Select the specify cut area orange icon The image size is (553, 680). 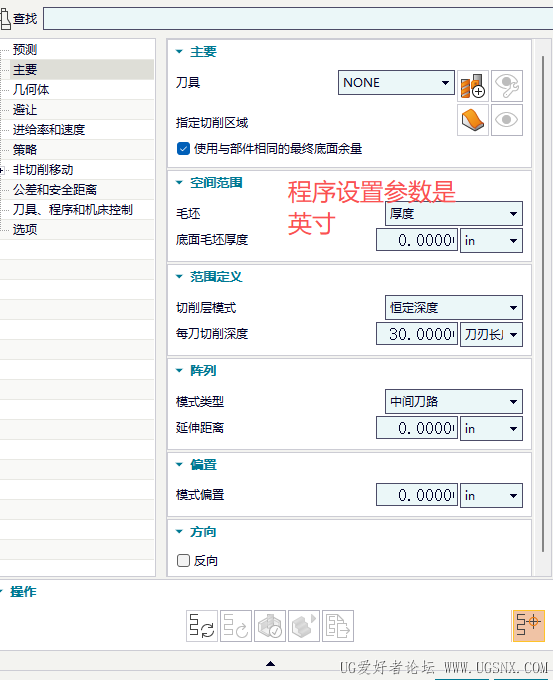473,120
